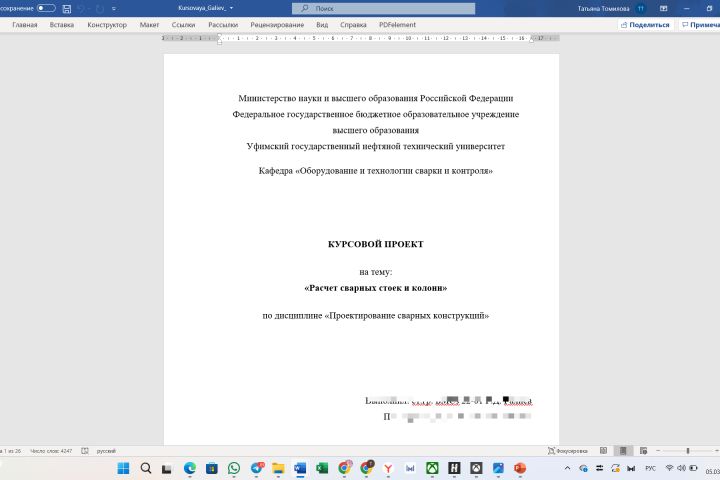
Task: Open ribbon display options icon
Action: 664,8
